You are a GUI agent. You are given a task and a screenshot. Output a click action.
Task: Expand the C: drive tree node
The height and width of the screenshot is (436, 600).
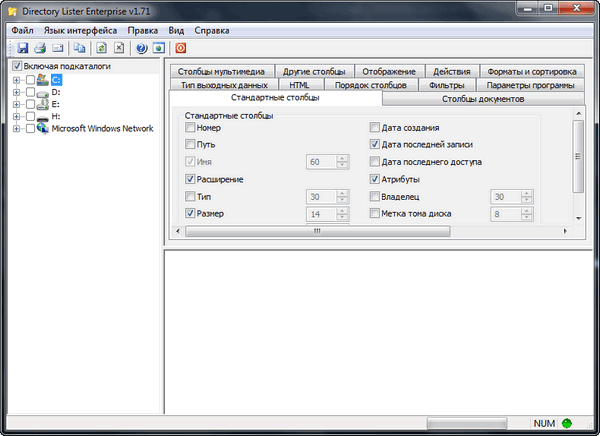pos(16,80)
